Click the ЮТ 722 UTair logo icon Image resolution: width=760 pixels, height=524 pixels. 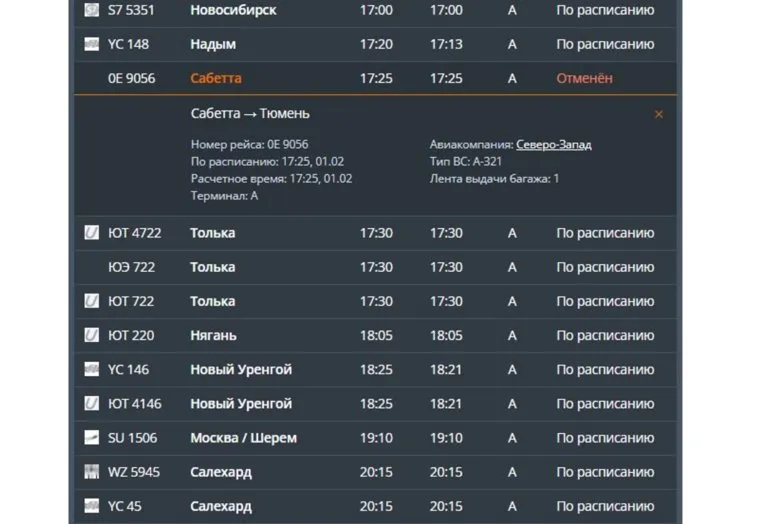pyautogui.click(x=91, y=301)
